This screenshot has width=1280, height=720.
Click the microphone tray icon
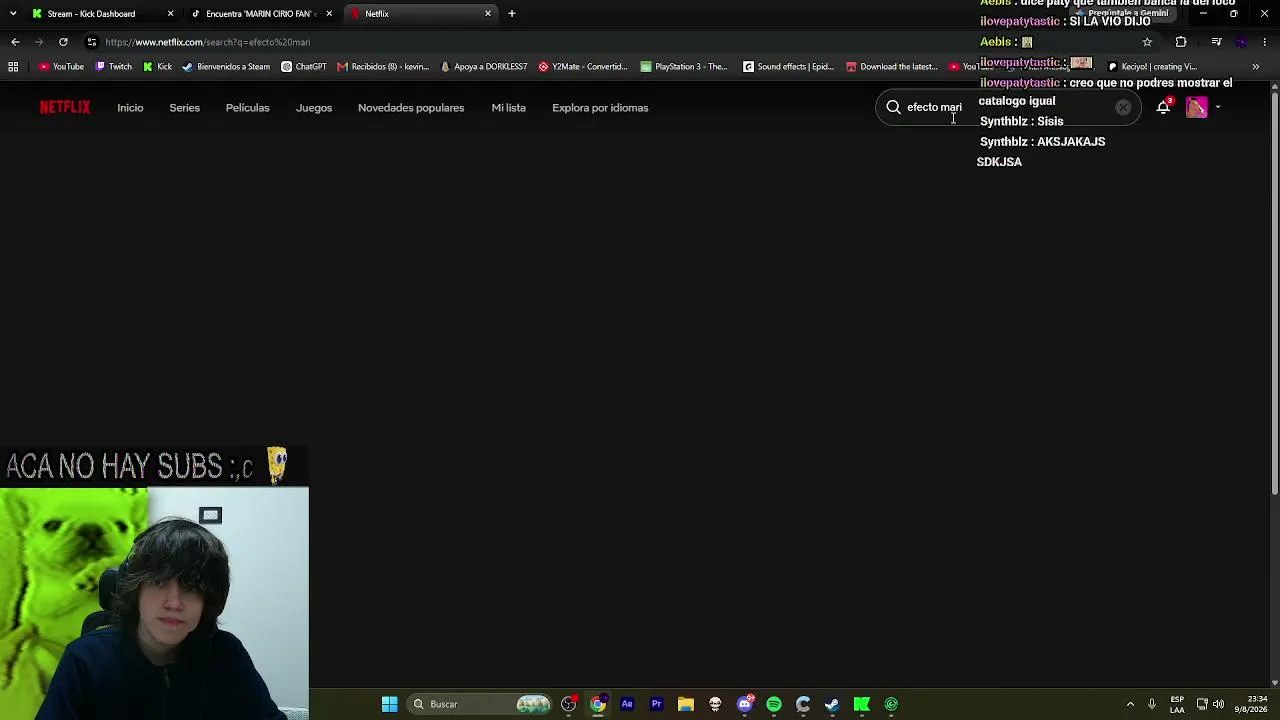point(1152,704)
